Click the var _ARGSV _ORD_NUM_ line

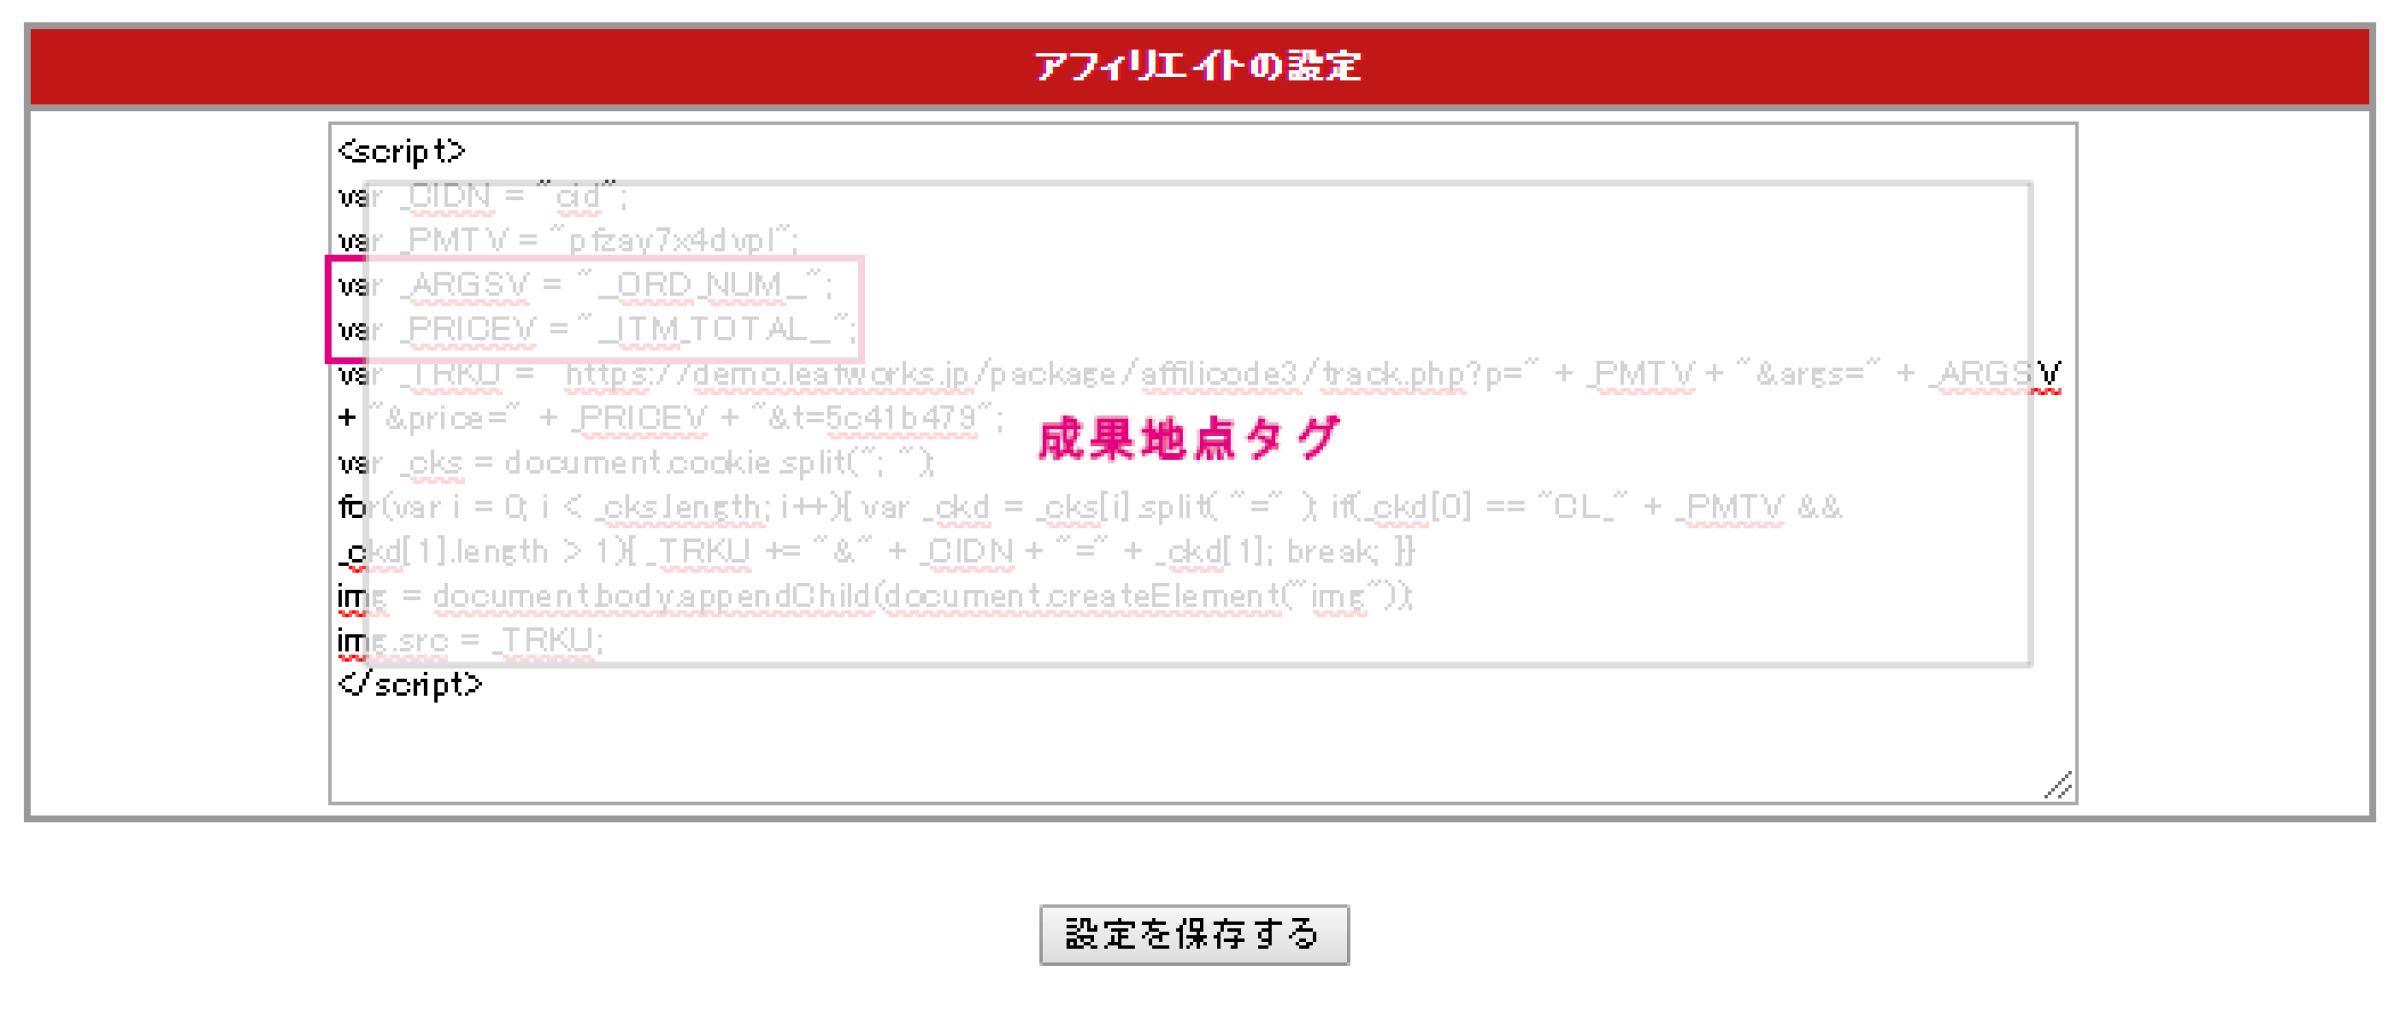coord(585,285)
